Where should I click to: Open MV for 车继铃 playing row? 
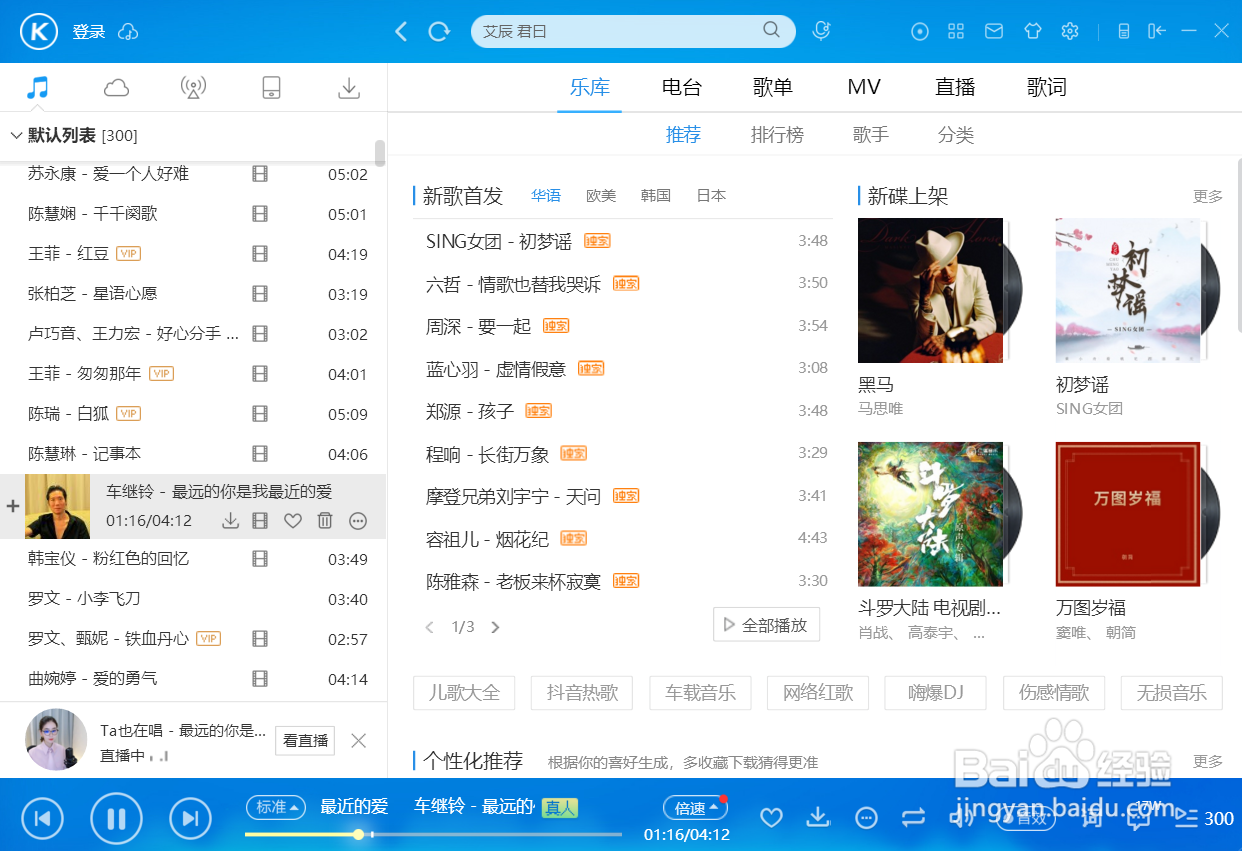pyautogui.click(x=260, y=520)
